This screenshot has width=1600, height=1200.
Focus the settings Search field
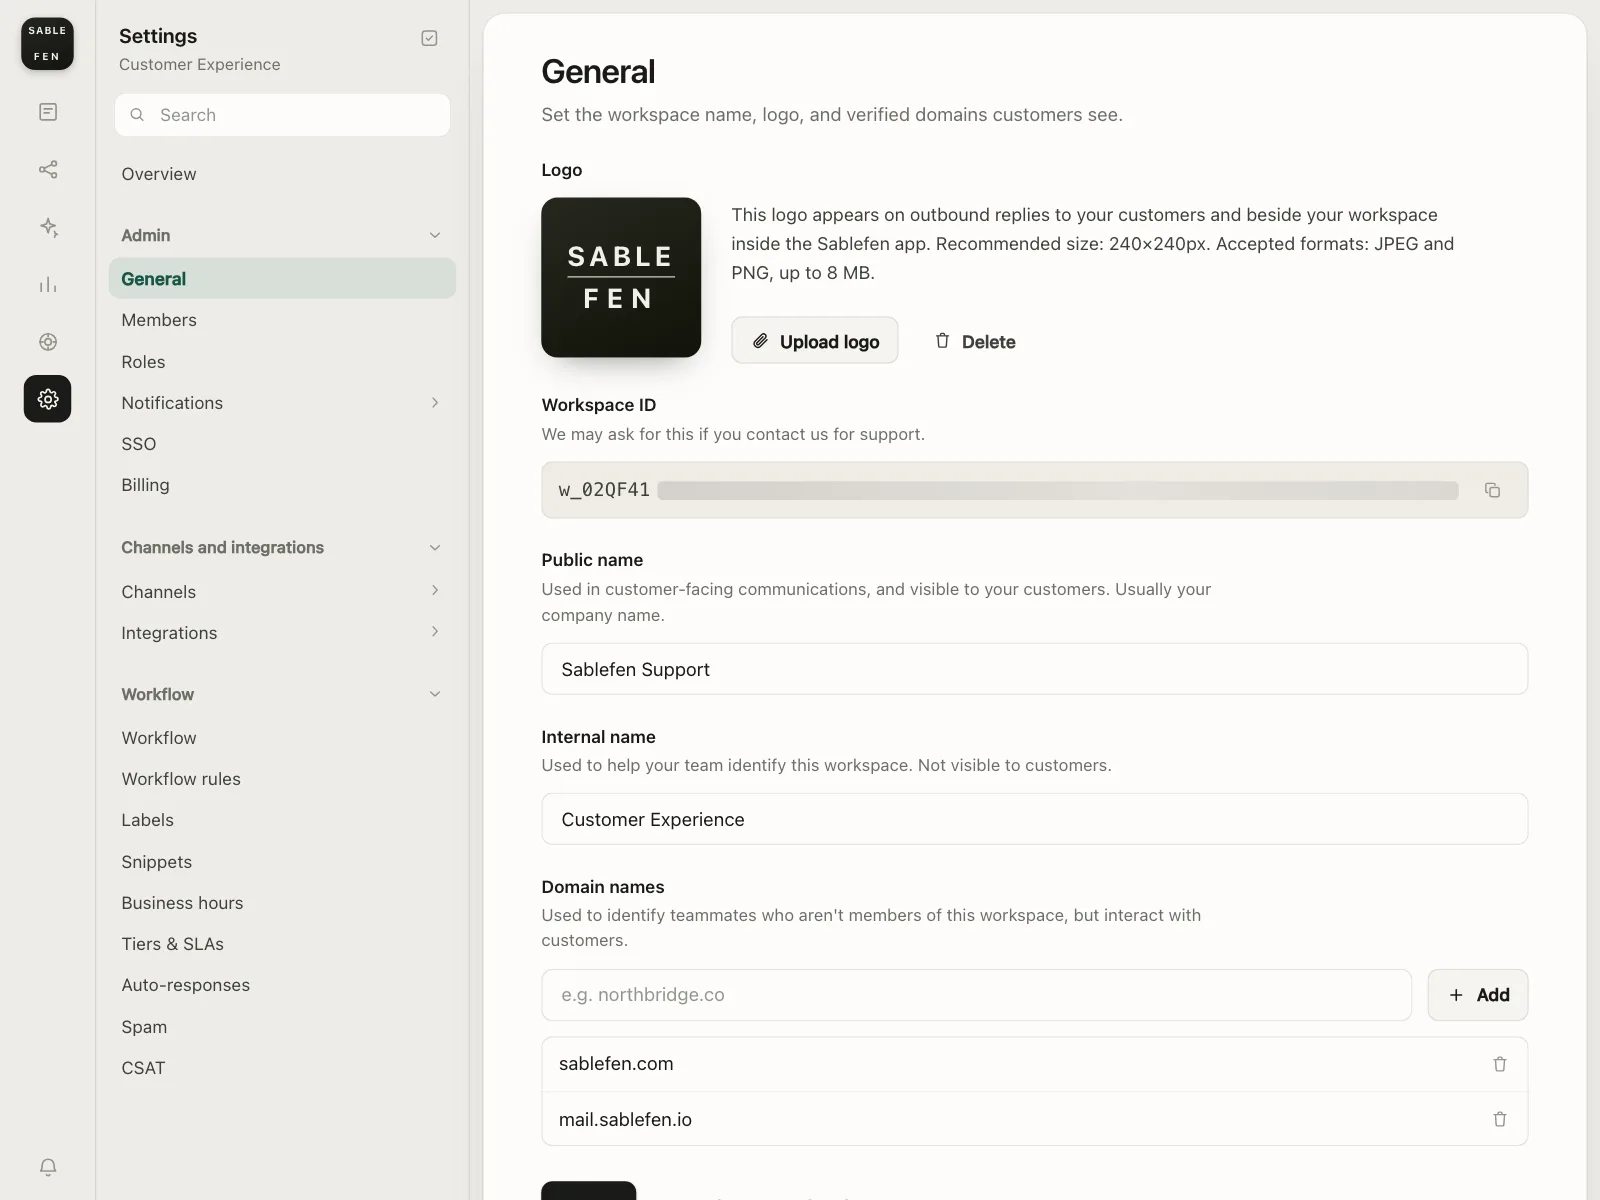tap(282, 115)
